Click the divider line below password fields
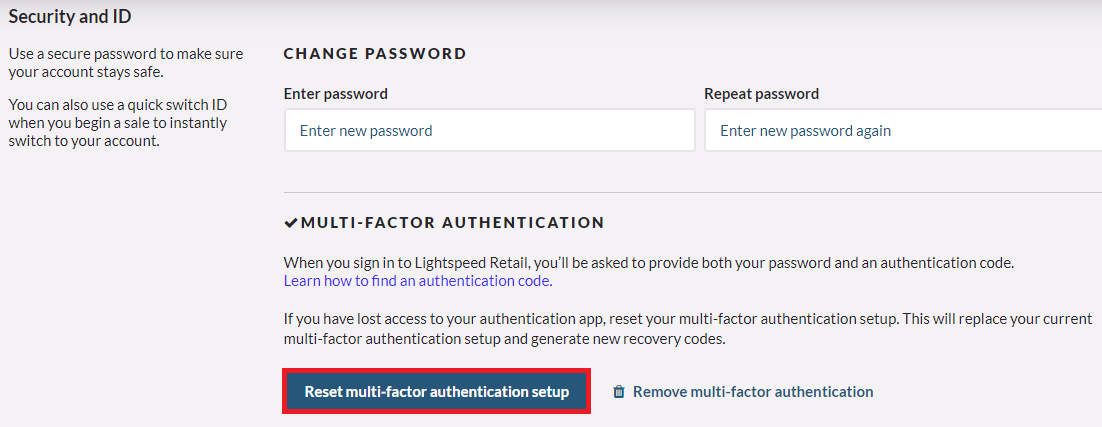The image size is (1102, 427). [693, 192]
